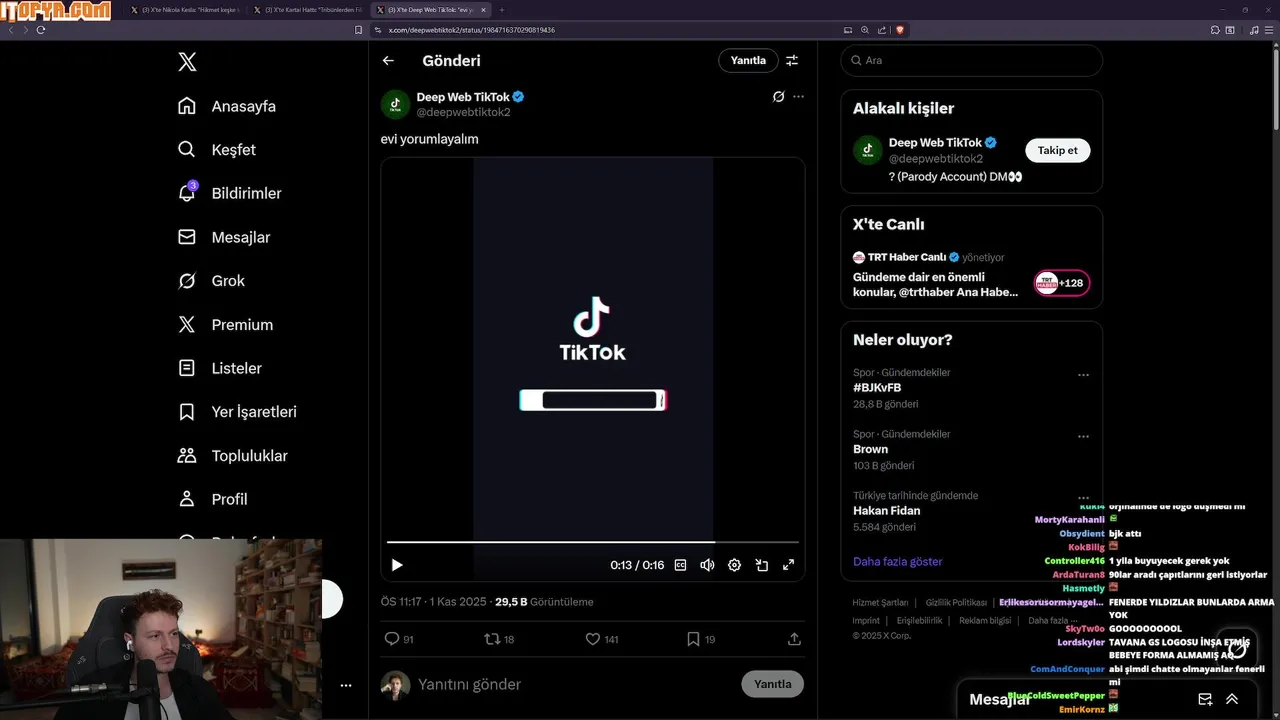Click new message icon in Mesajlar drawer

coord(1205,699)
